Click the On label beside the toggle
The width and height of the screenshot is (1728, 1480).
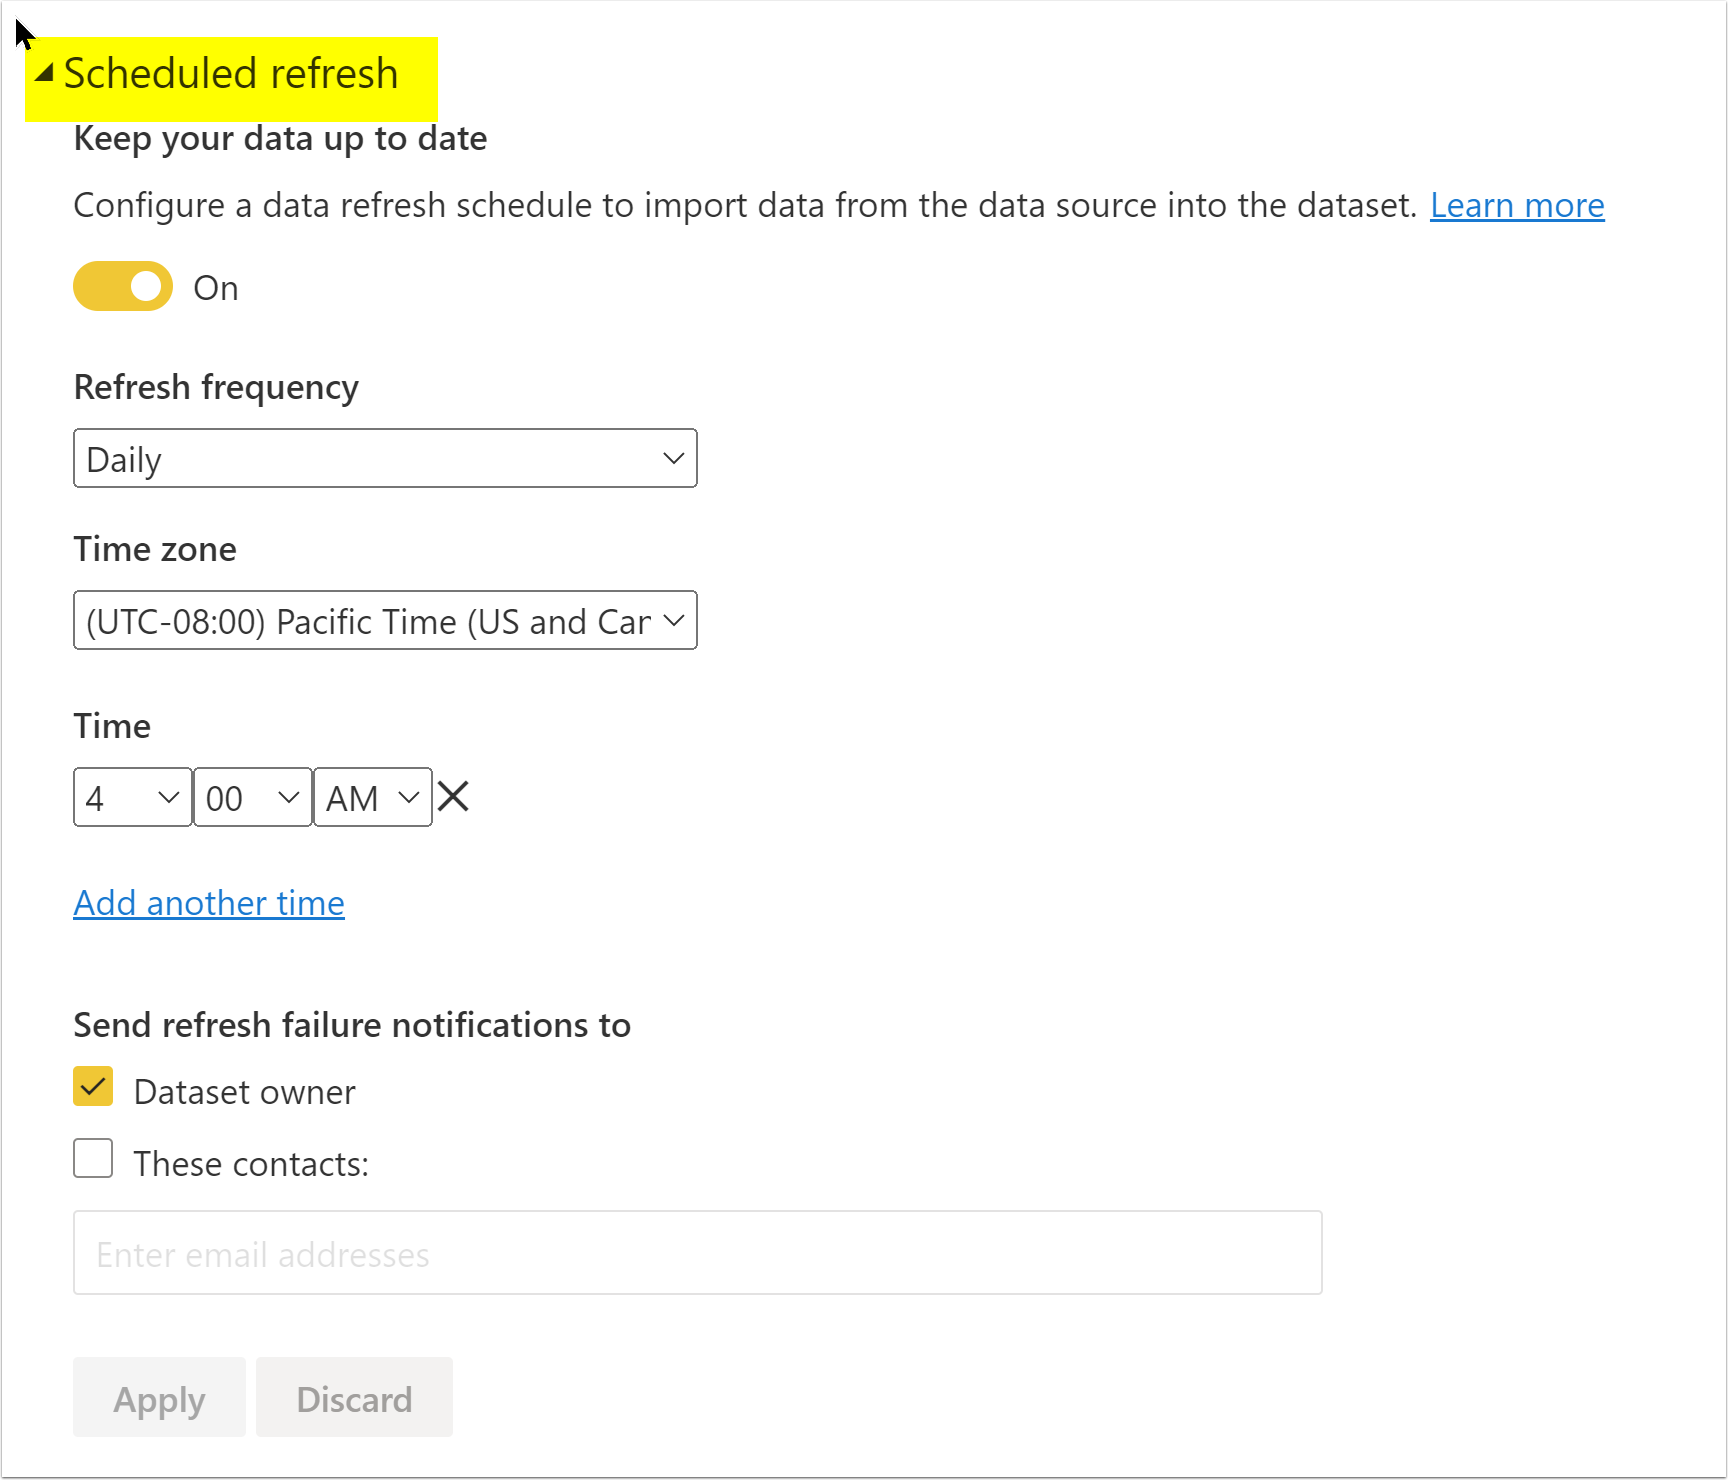[x=216, y=288]
